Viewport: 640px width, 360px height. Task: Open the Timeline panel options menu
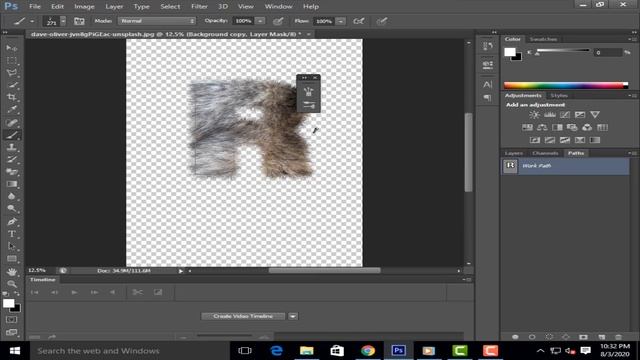[x=467, y=280]
